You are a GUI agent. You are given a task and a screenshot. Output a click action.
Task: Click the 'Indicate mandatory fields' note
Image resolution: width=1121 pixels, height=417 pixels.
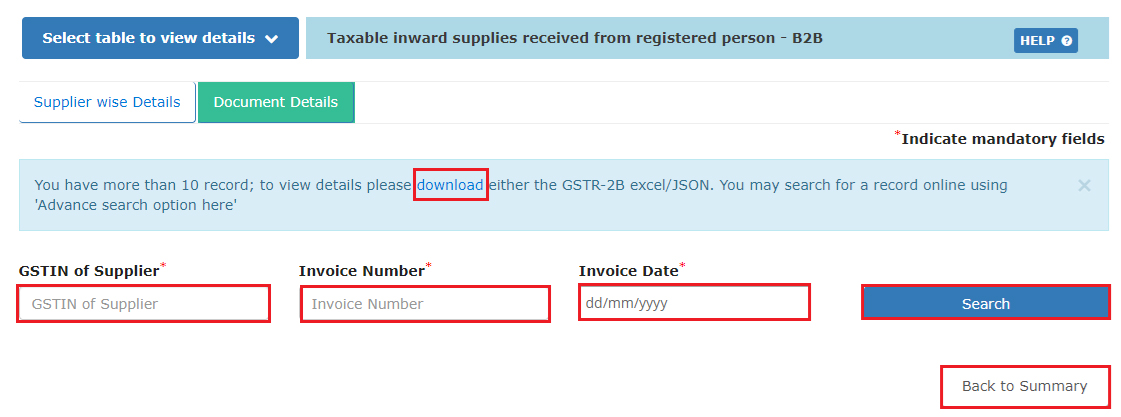1002,139
